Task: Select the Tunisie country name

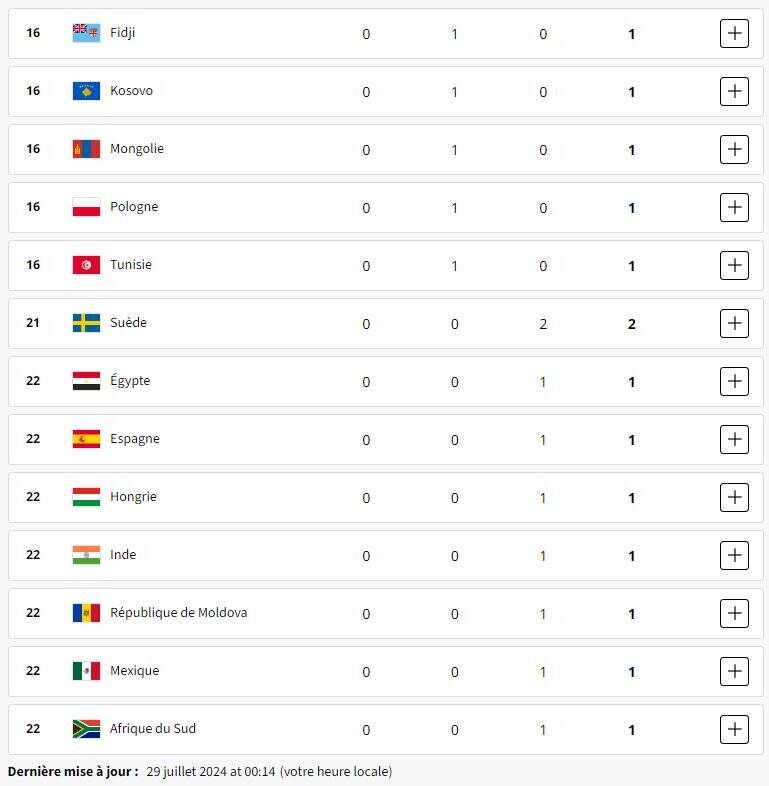Action: coord(131,265)
